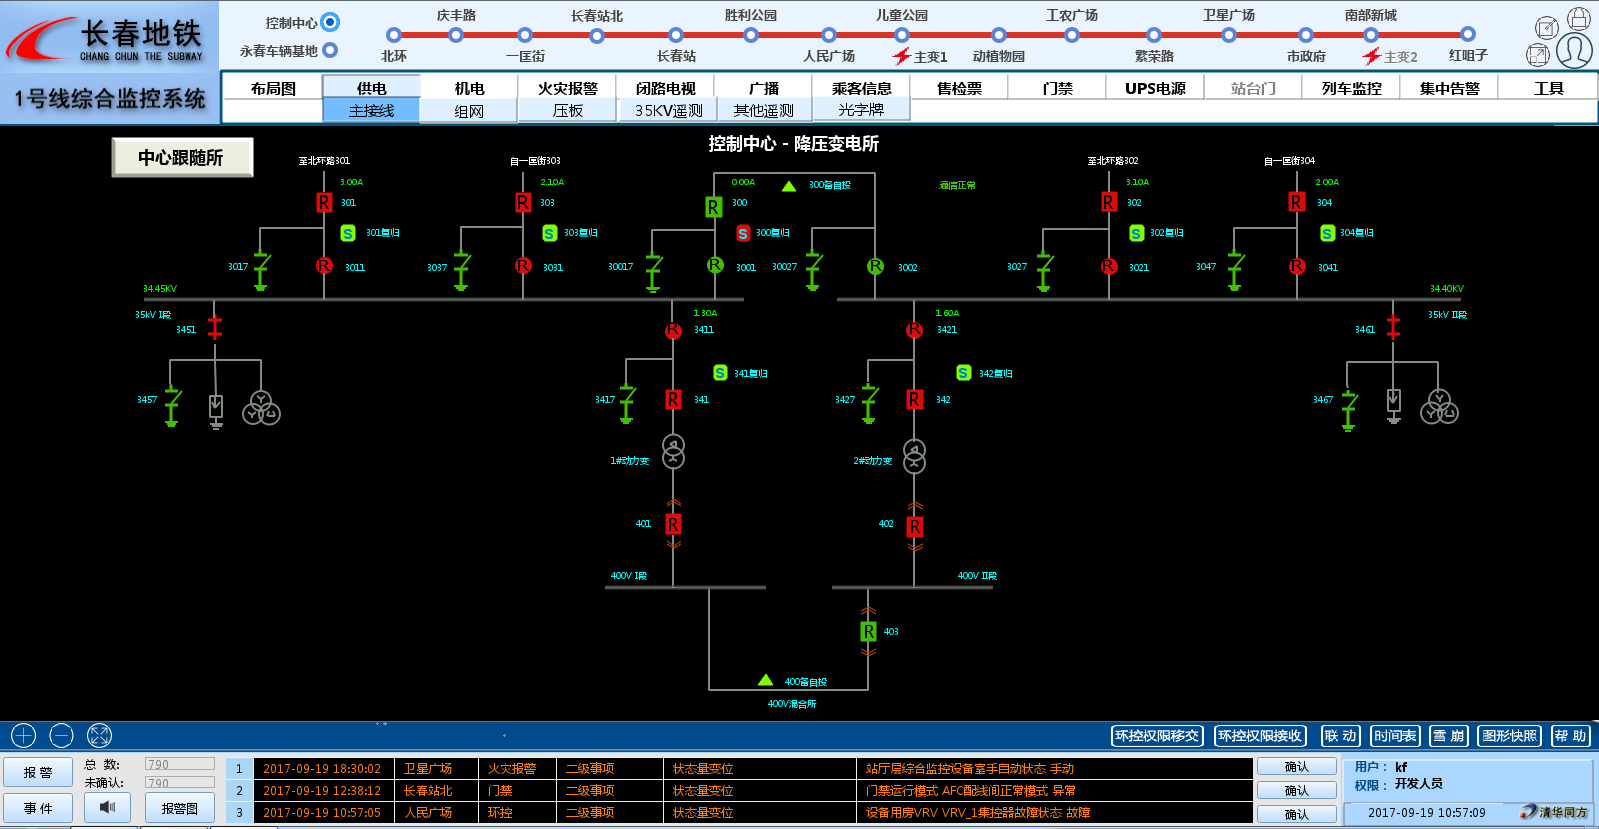Select the 控制中心 radio button
The height and width of the screenshot is (829, 1599).
[330, 22]
